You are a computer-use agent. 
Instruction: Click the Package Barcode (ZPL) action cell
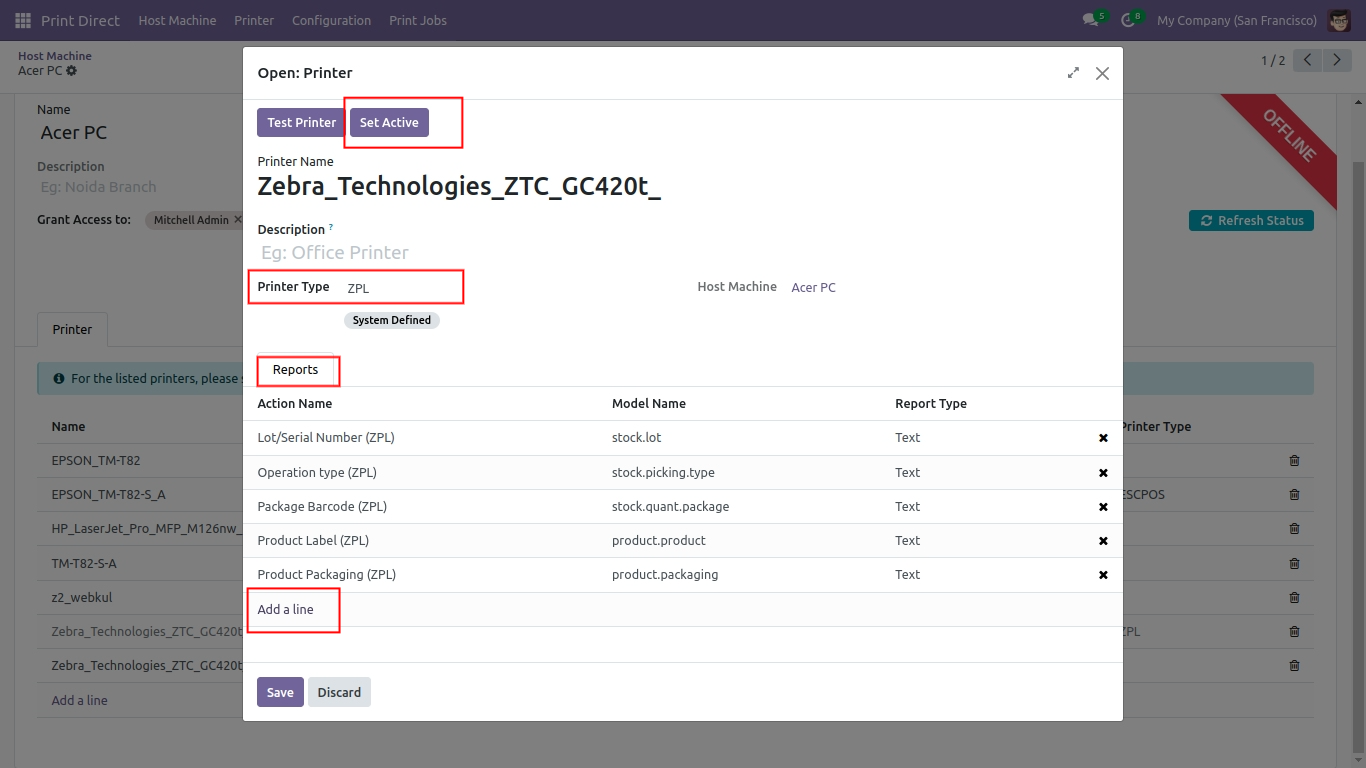(322, 507)
